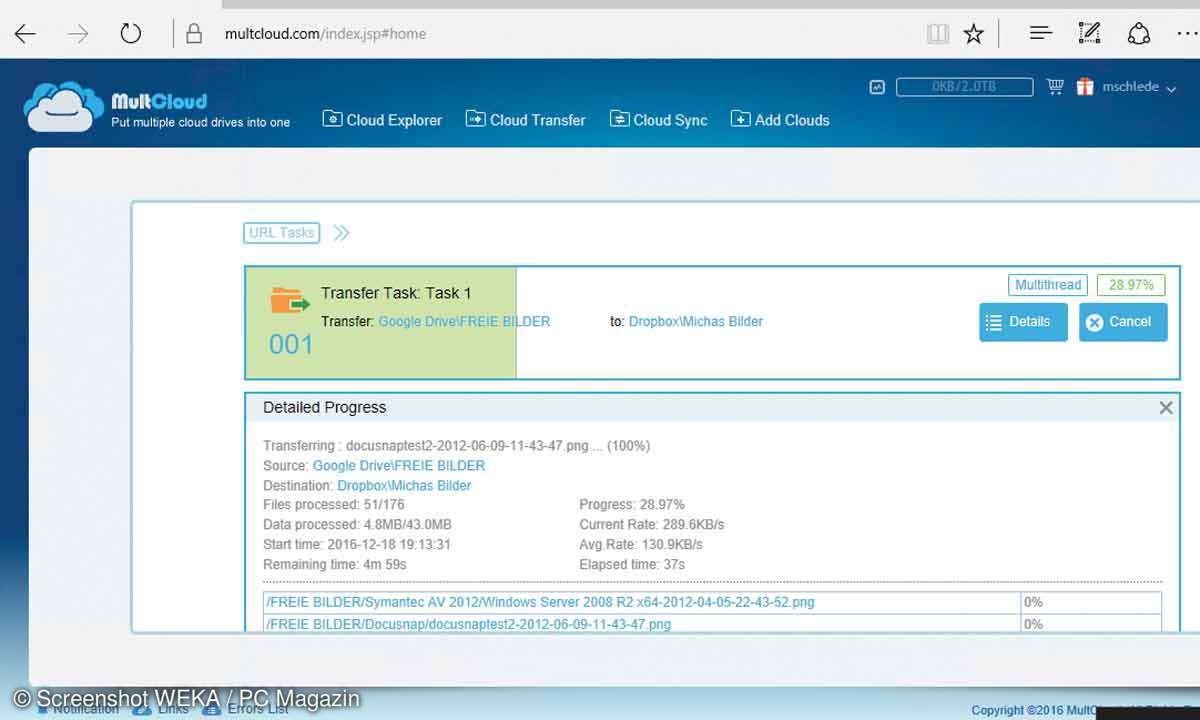
Task: Click 'Avg.Rate: 130.9KB/s' text
Action: tap(641, 545)
